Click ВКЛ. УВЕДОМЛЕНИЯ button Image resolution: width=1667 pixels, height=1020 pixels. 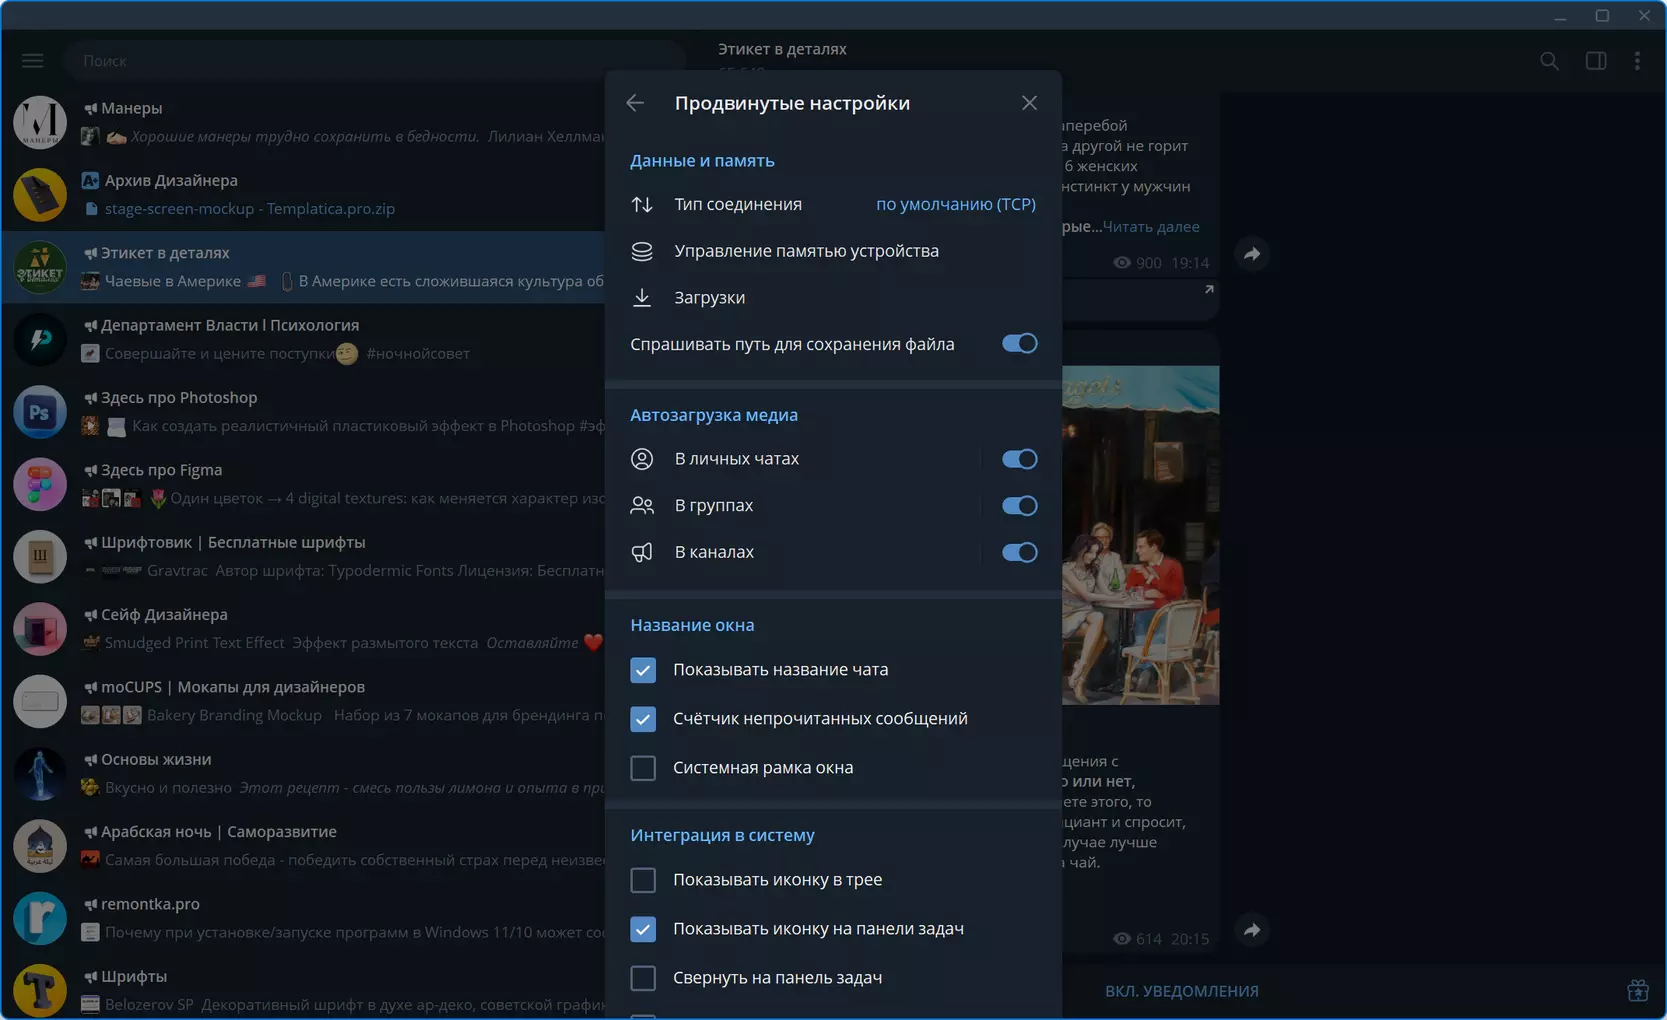coord(1181,991)
